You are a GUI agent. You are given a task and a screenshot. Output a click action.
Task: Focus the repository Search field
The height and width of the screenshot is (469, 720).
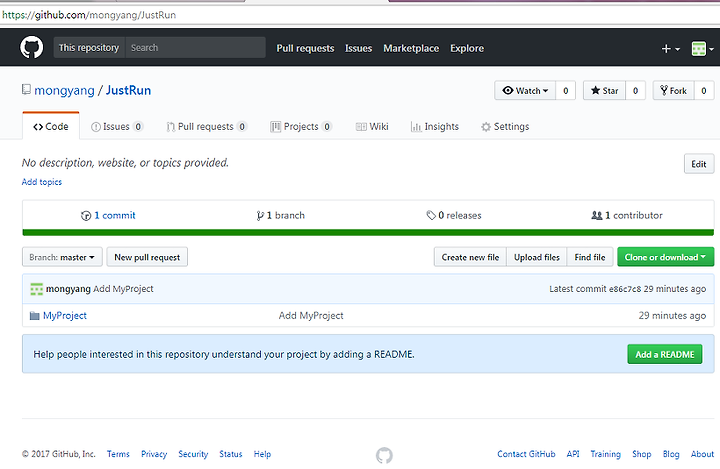click(x=196, y=48)
